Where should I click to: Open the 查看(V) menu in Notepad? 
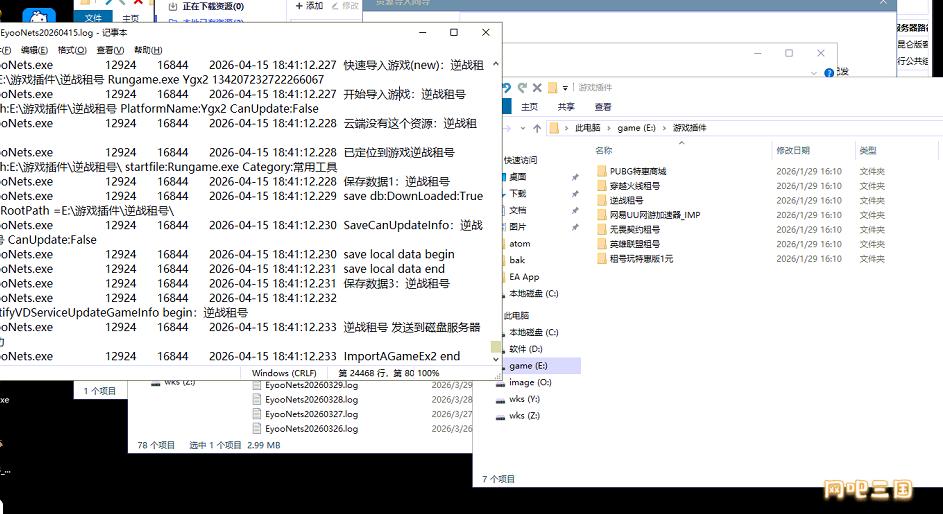point(110,50)
